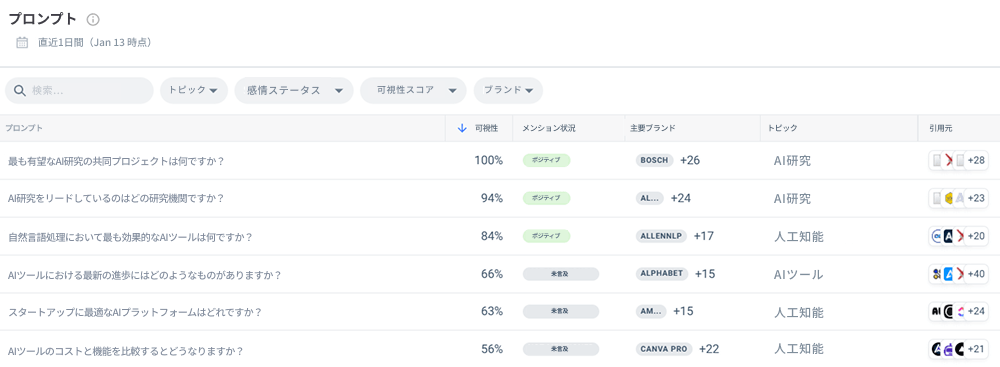1000x367 pixels.
Task: Click AIツール topic in 66% row
Action: 798,274
